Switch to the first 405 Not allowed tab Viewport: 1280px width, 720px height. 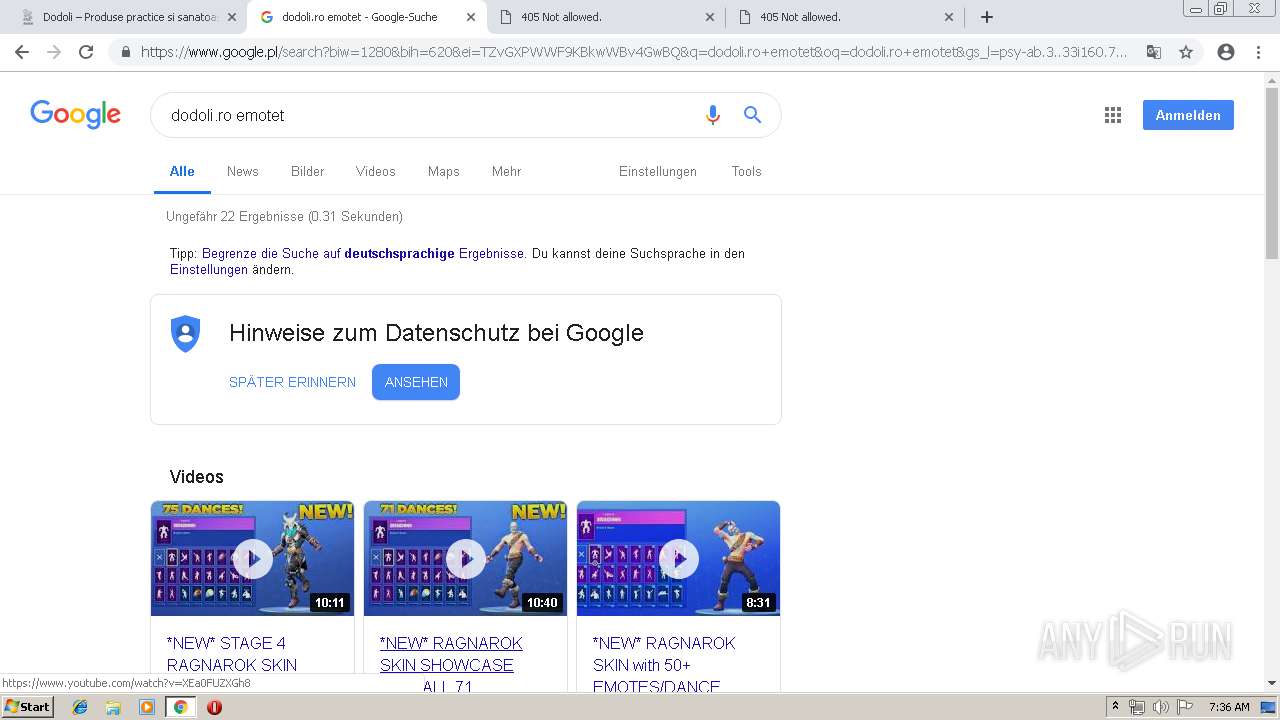pyautogui.click(x=607, y=17)
